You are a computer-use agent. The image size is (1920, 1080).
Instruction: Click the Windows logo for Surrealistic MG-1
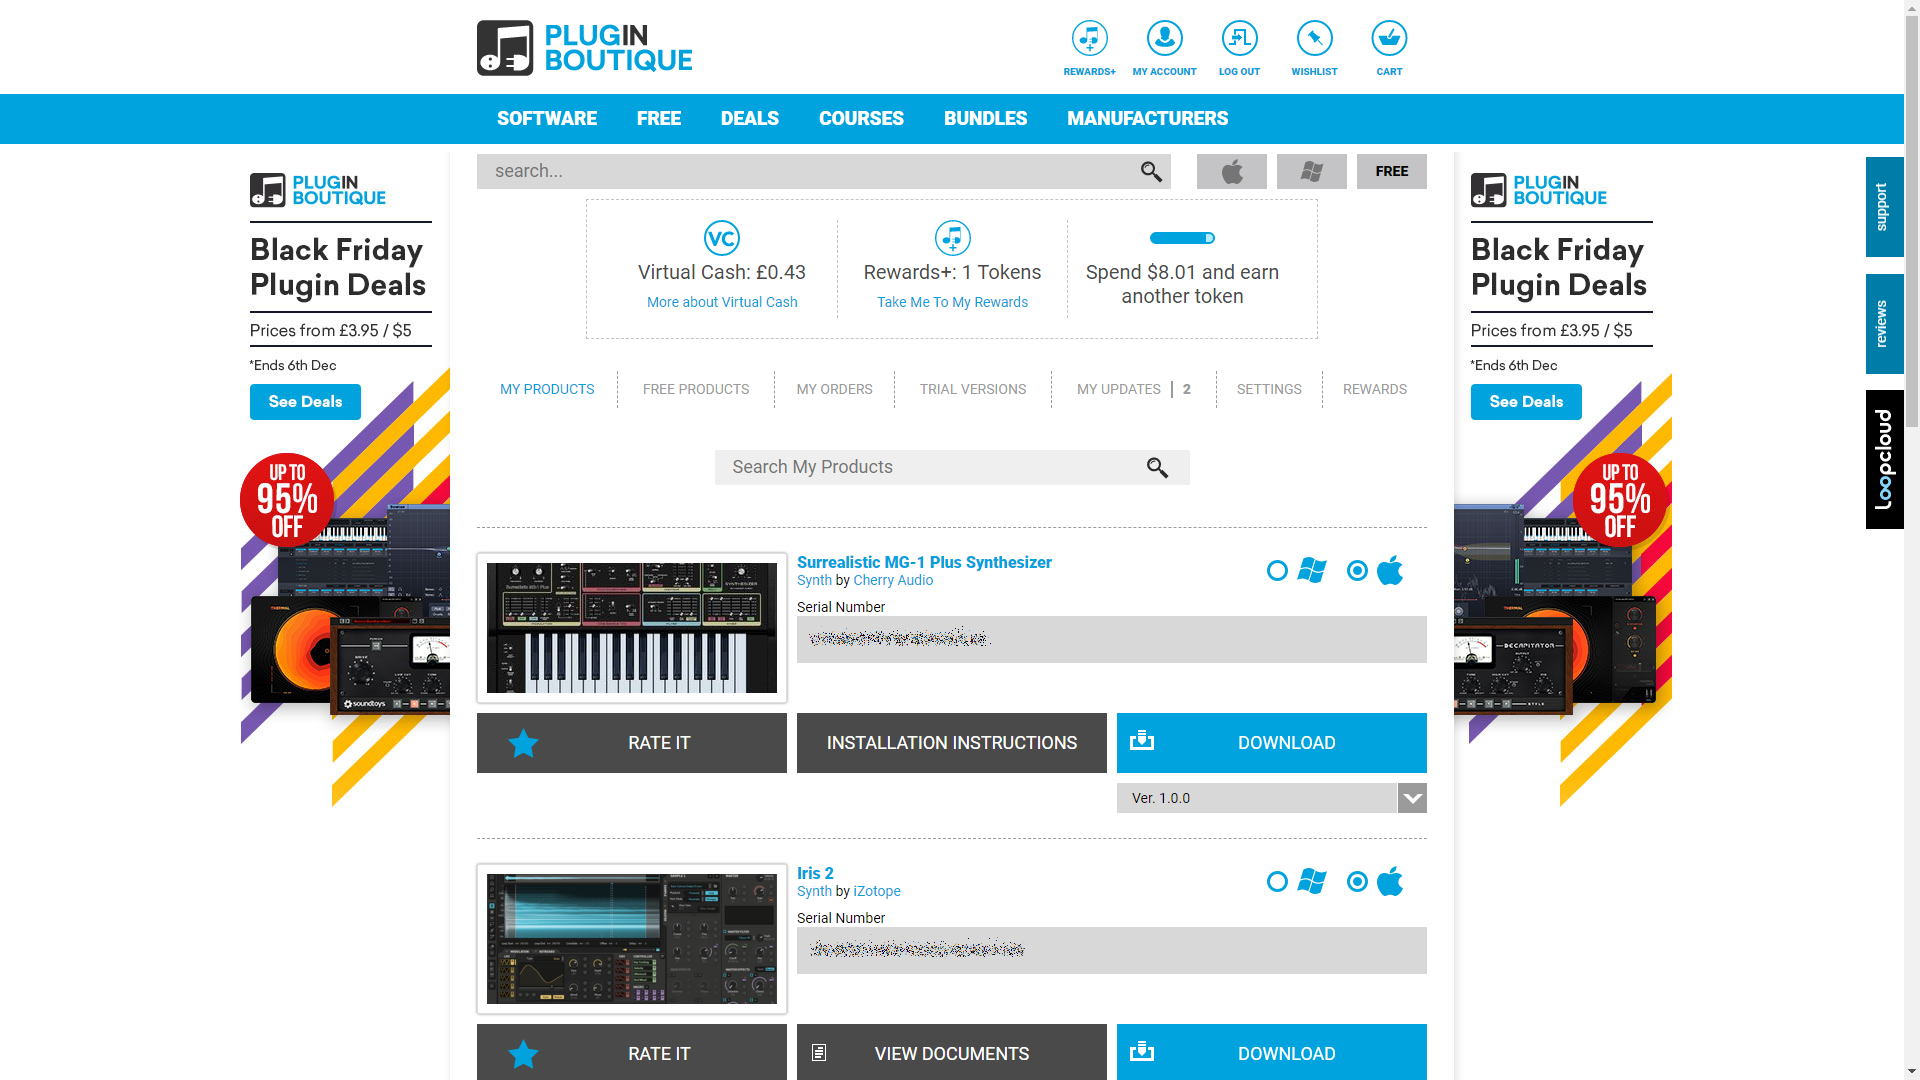point(1311,570)
